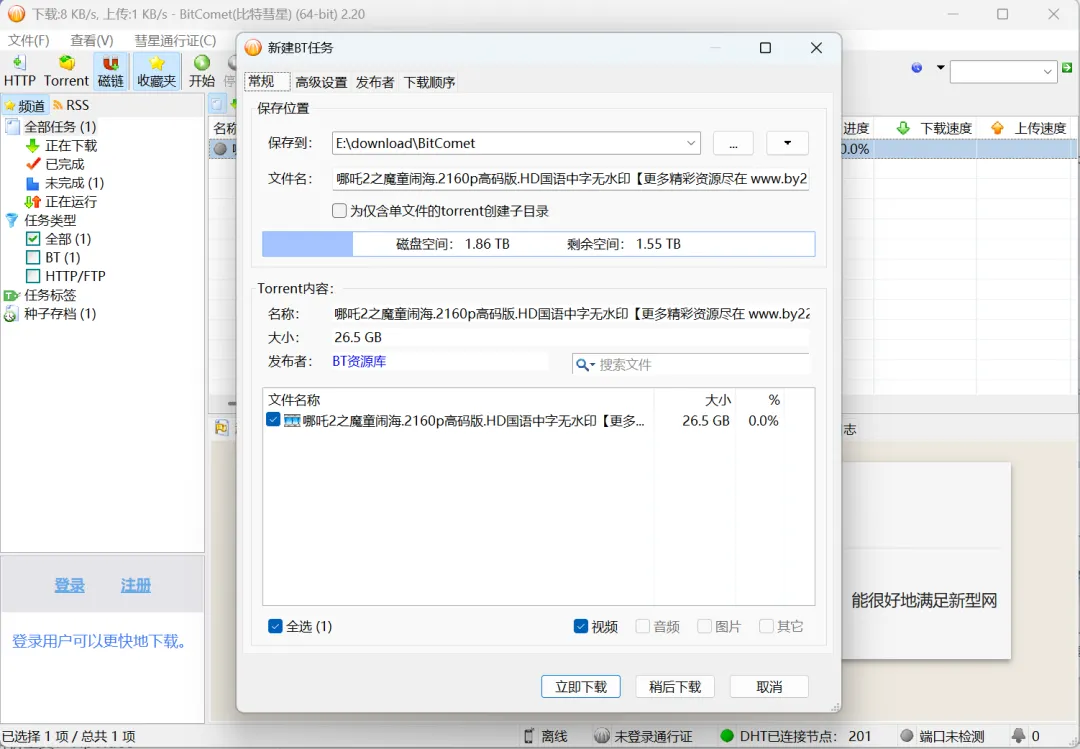Image resolution: width=1080 pixels, height=749 pixels.
Task: Open the 文件(F) menu
Action: coord(28,41)
